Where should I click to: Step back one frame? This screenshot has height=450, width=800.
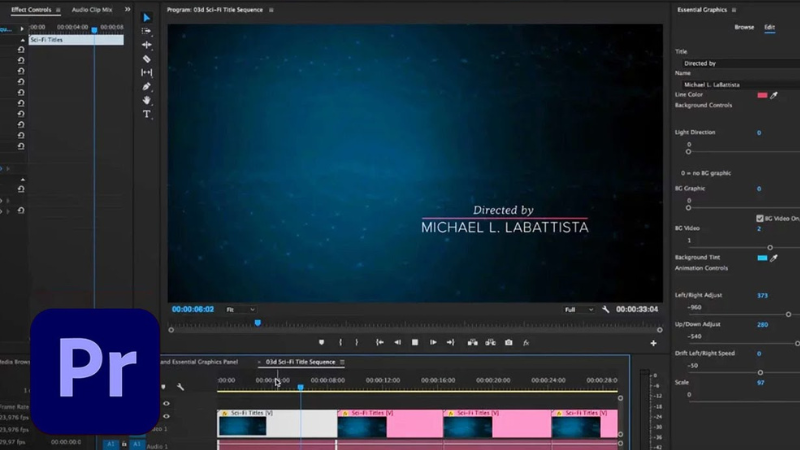[x=397, y=342]
